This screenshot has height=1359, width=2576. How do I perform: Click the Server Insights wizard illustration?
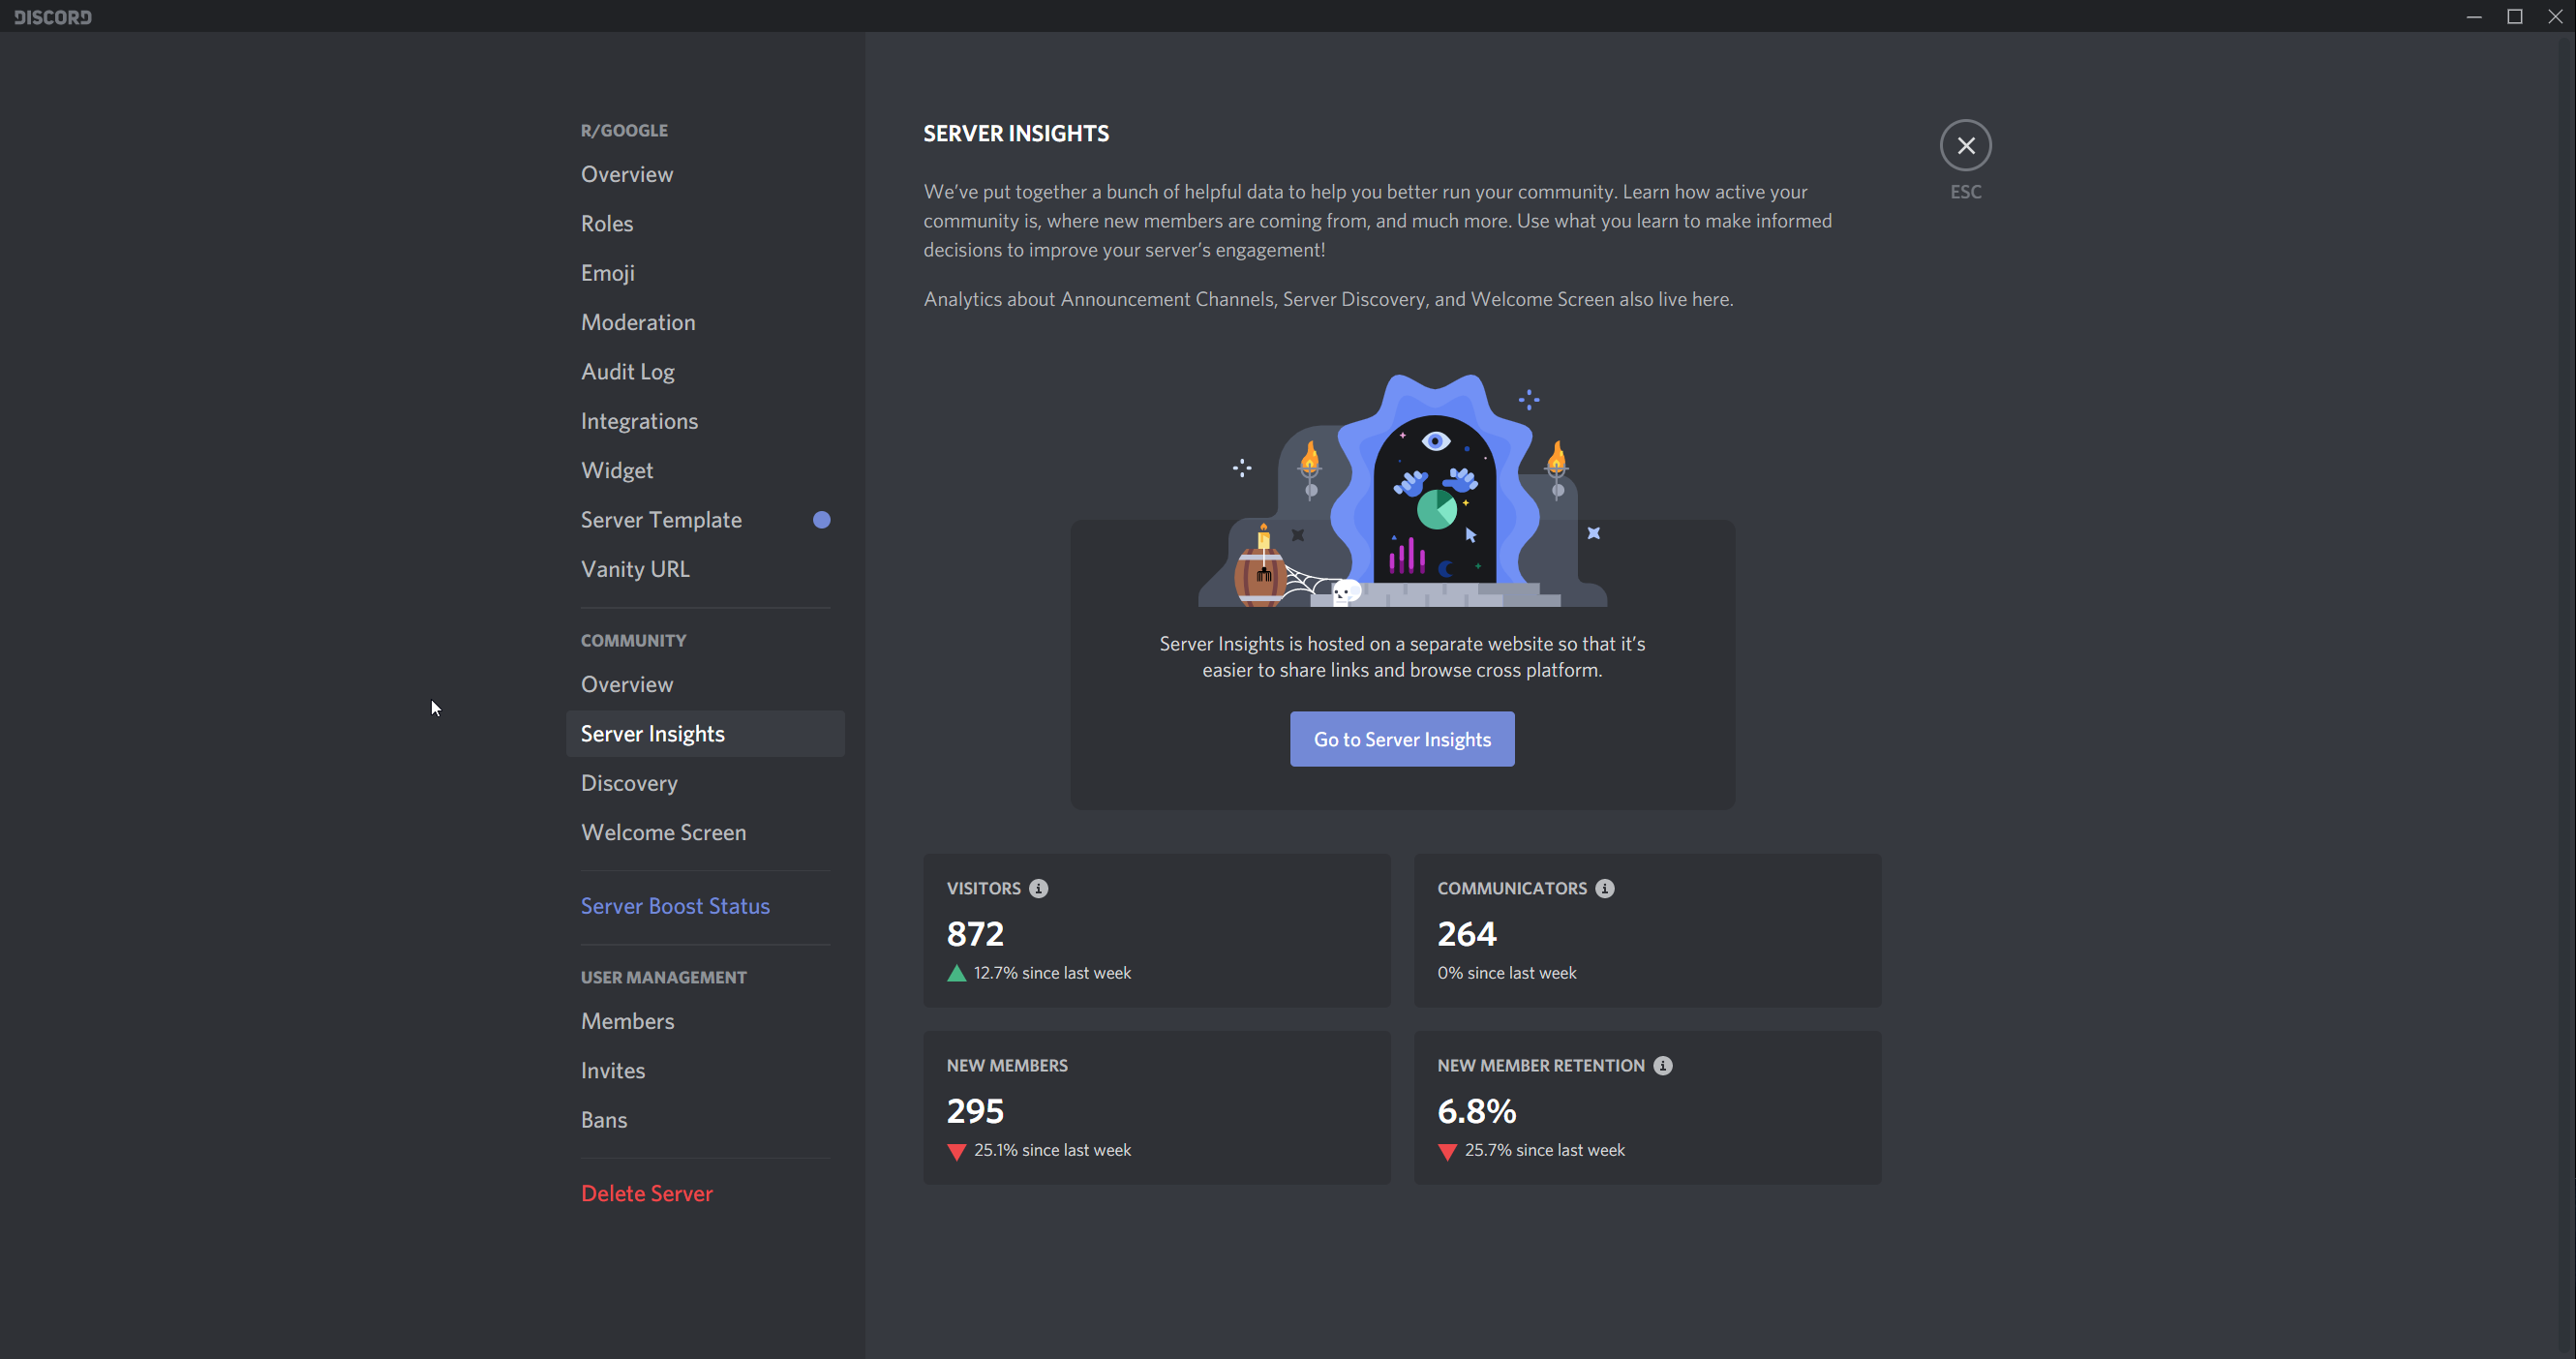(1402, 492)
